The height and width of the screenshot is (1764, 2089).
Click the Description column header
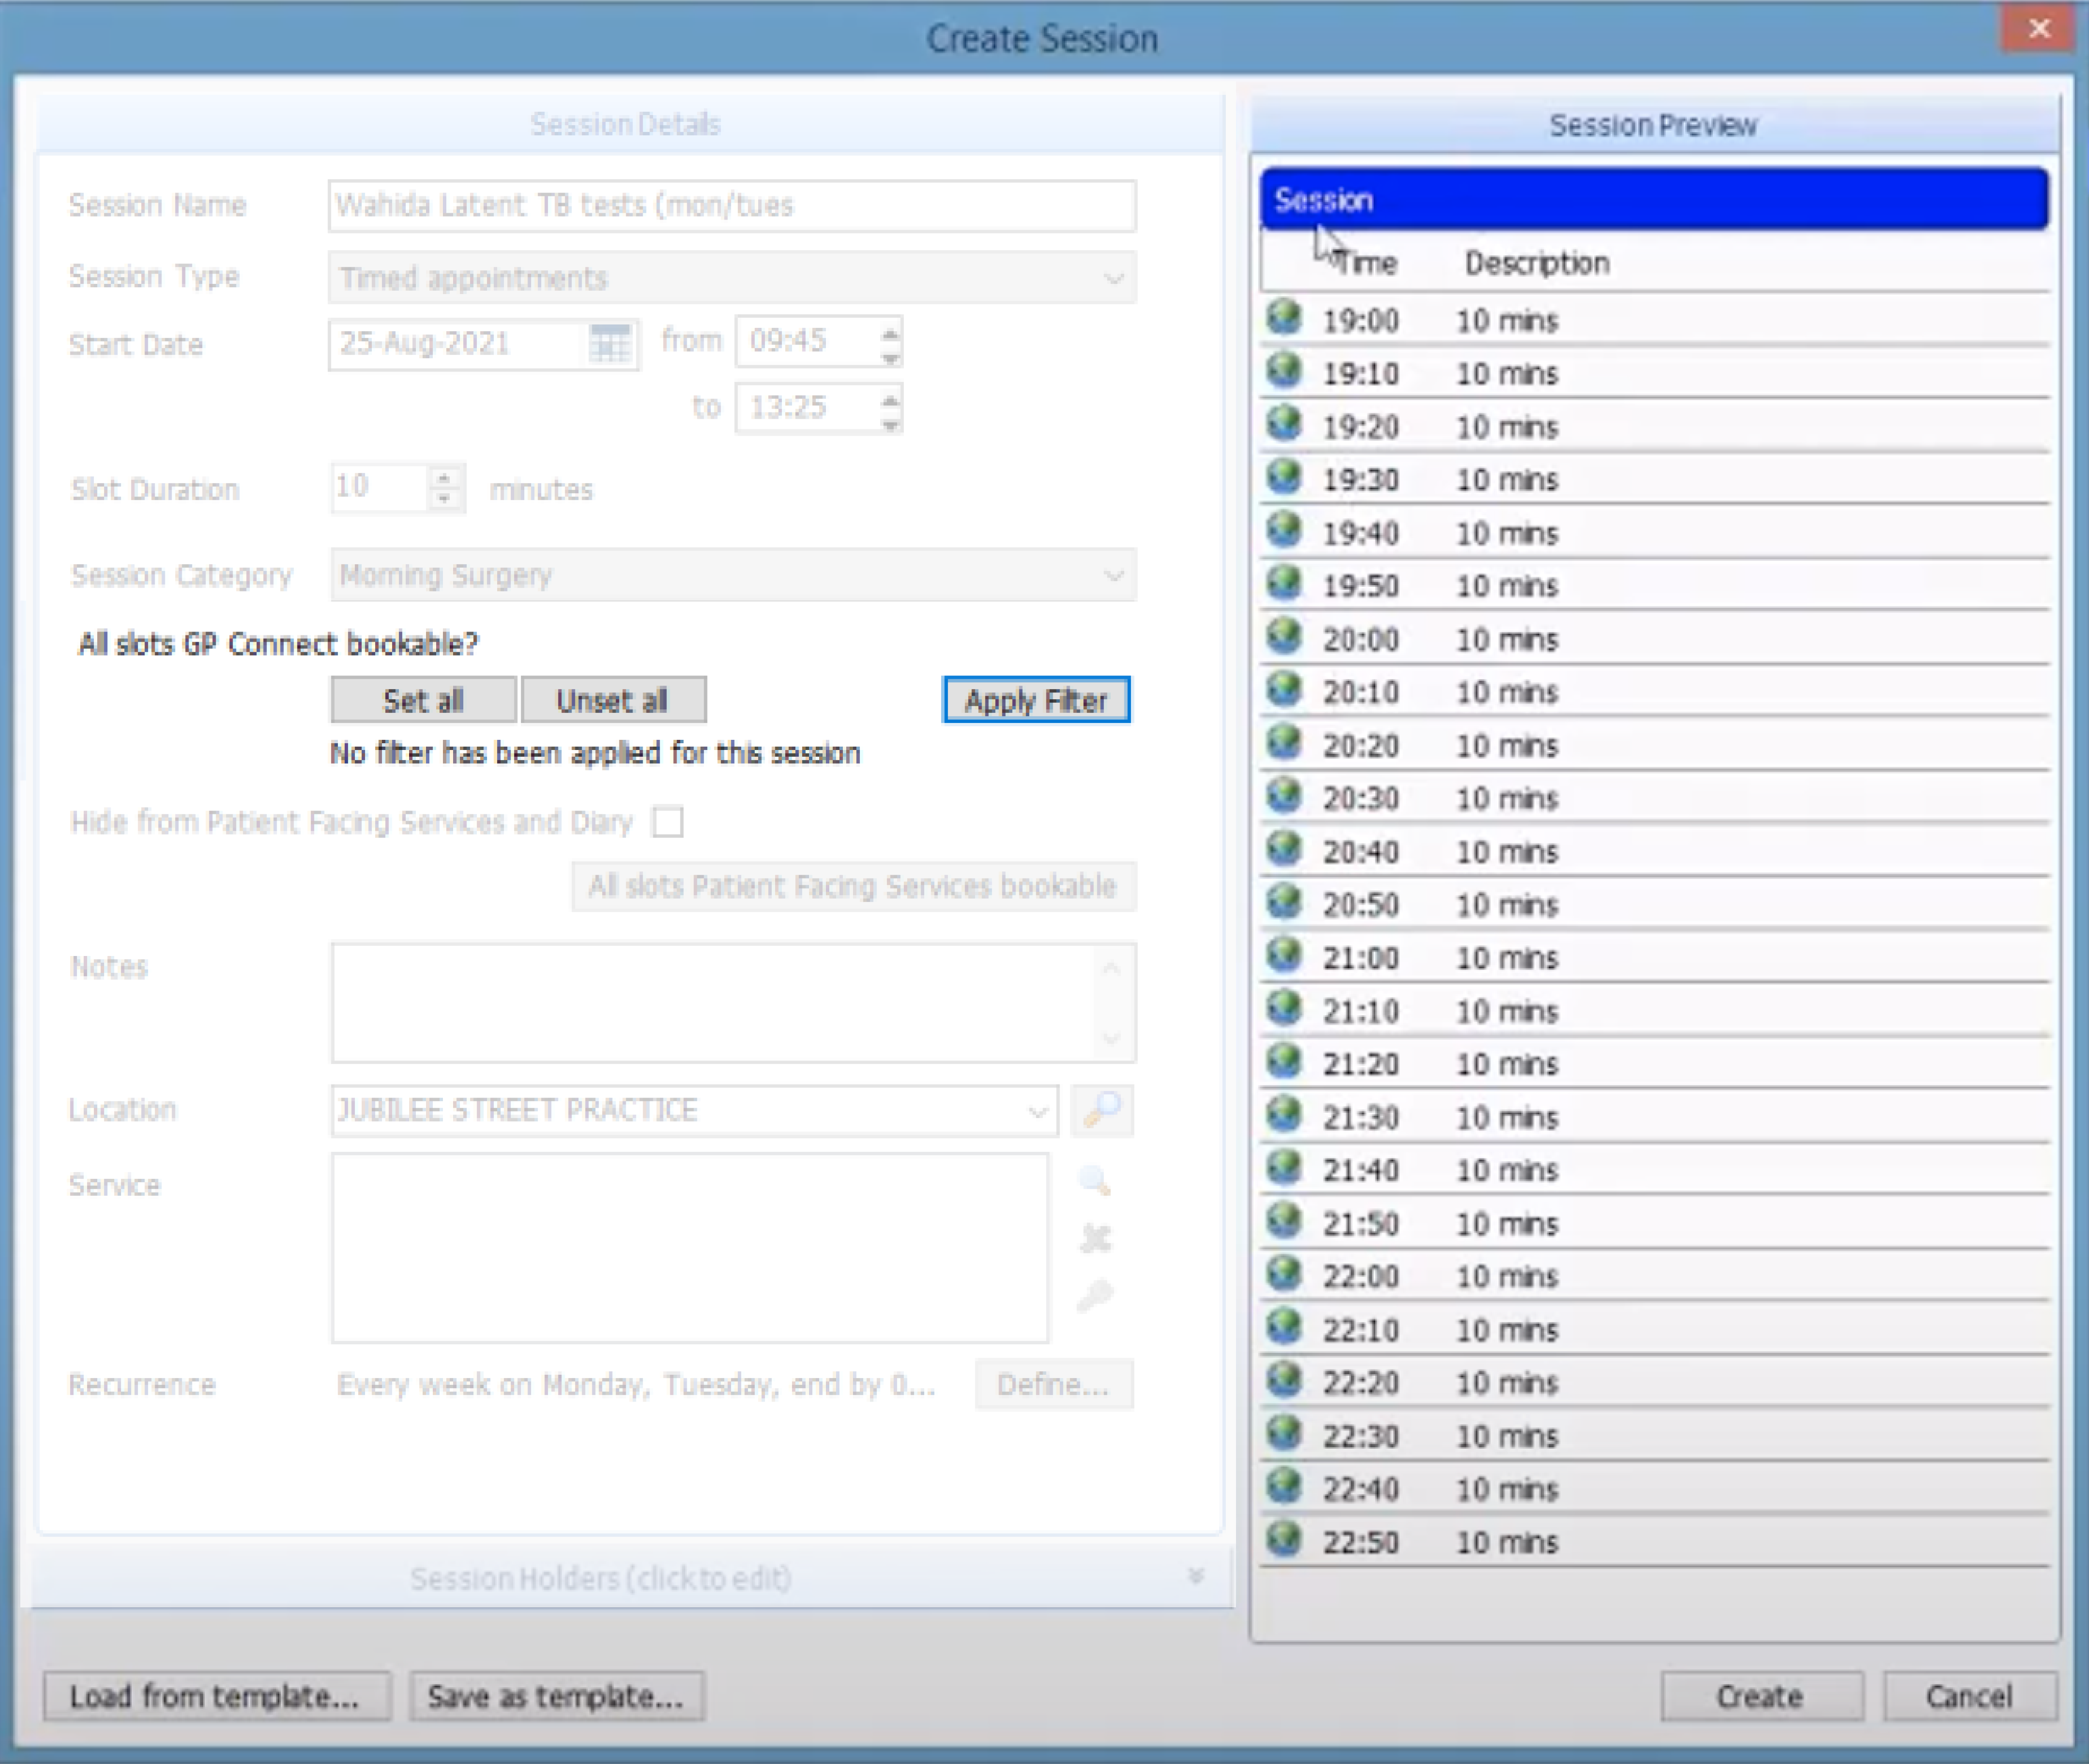tap(1537, 263)
